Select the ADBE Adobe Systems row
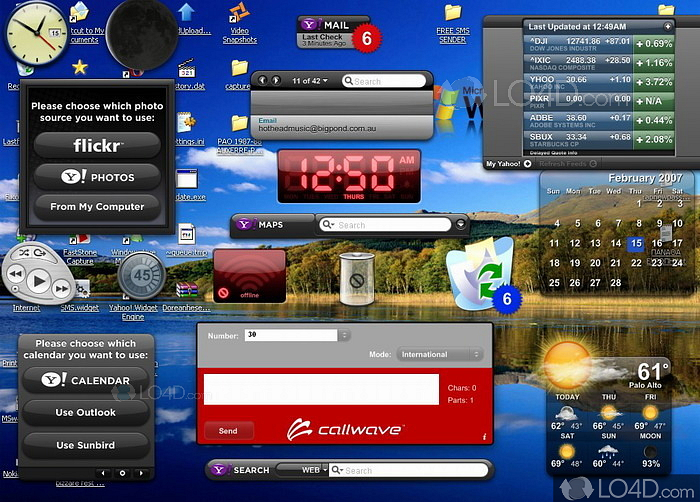 pos(599,121)
